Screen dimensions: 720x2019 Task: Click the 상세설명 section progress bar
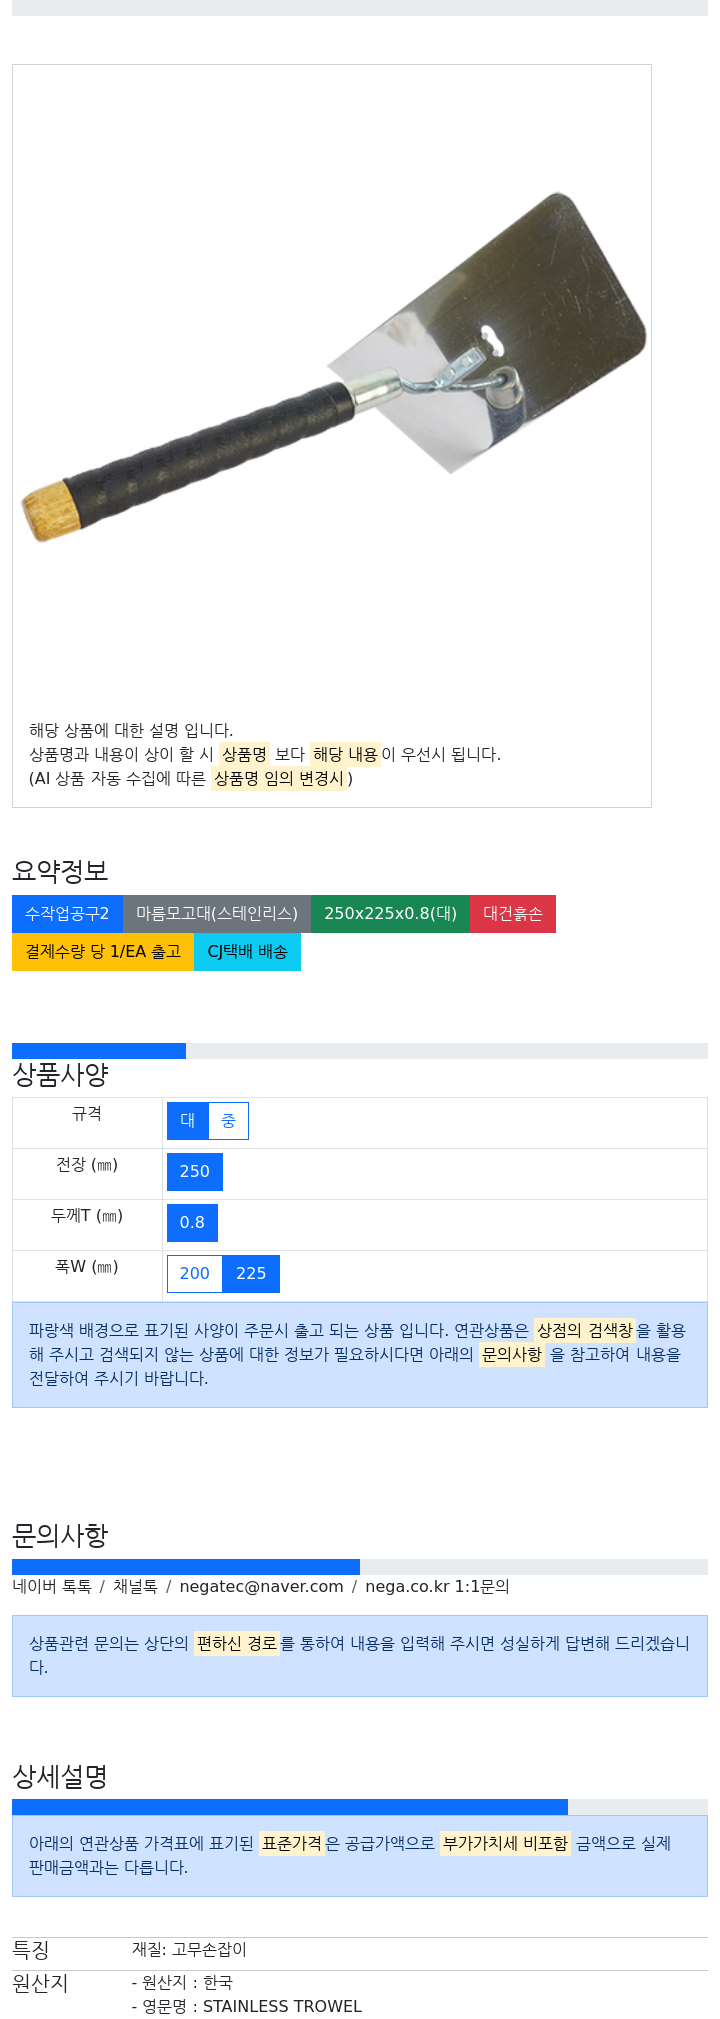[360, 1808]
